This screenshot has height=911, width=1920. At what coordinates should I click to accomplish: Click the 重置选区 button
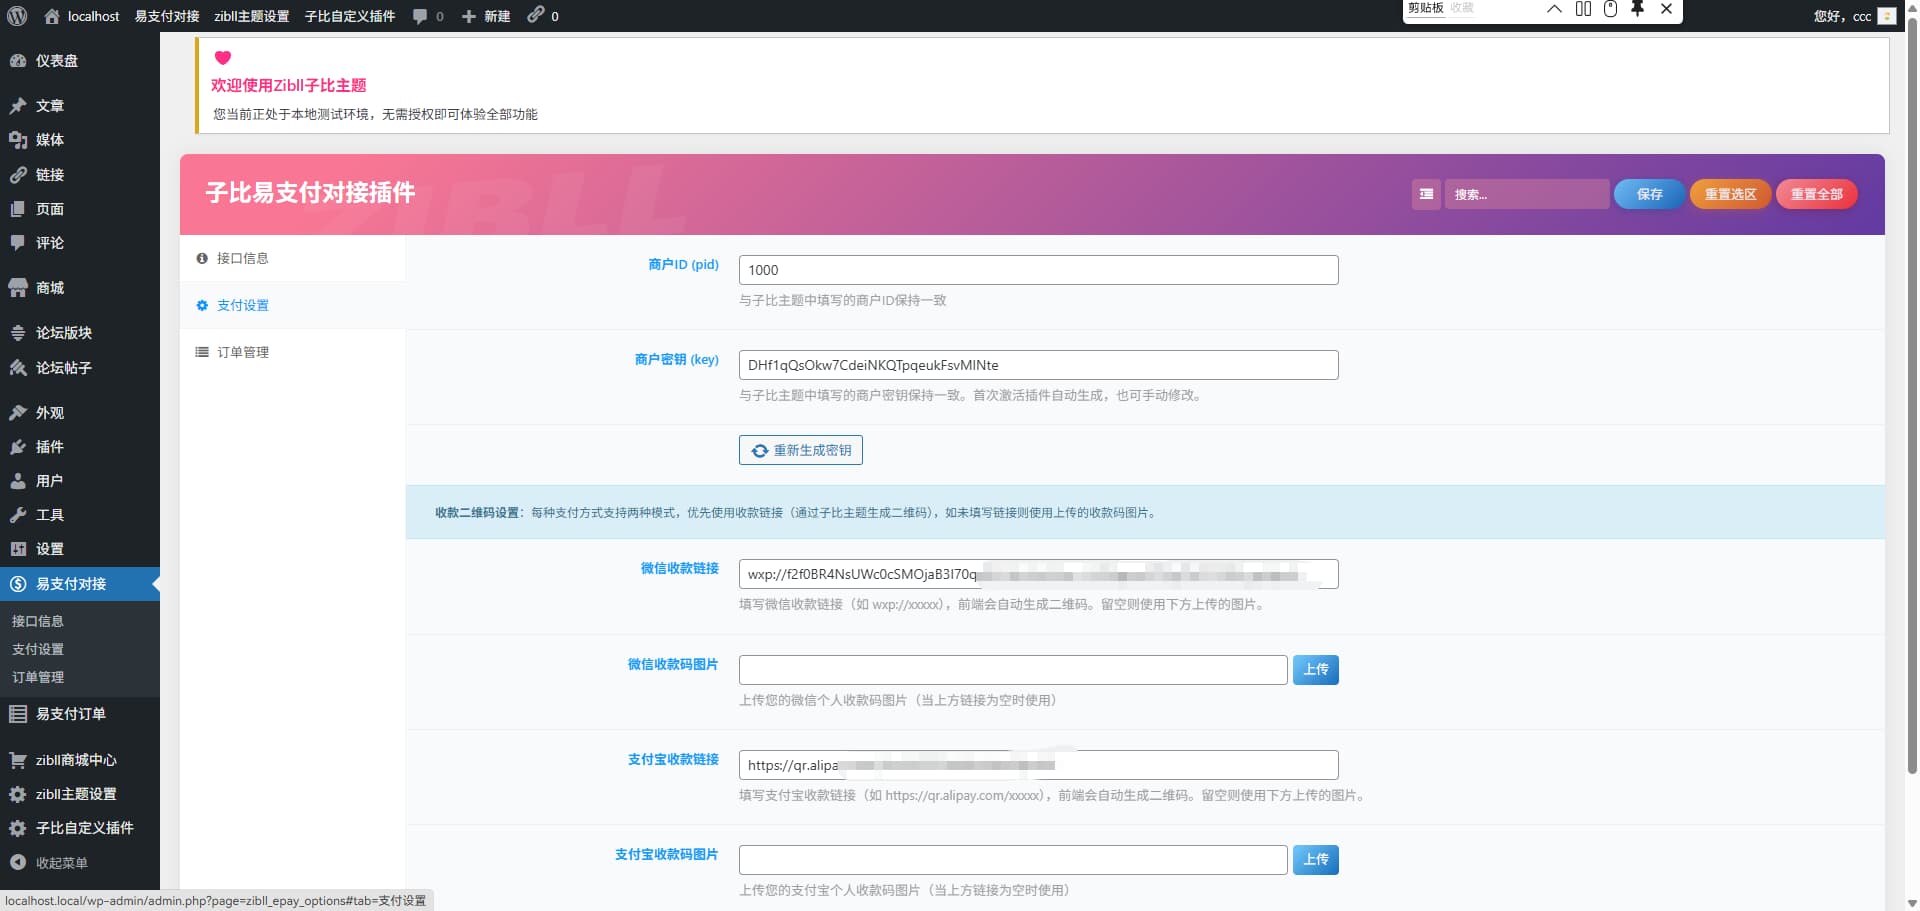click(1730, 194)
